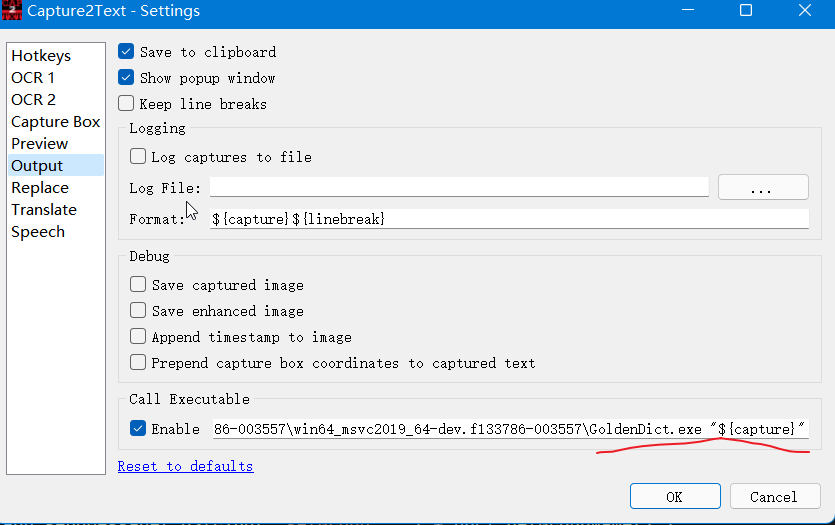Browse for log file with ... button
Image resolution: width=835 pixels, height=525 pixels.
tap(763, 187)
